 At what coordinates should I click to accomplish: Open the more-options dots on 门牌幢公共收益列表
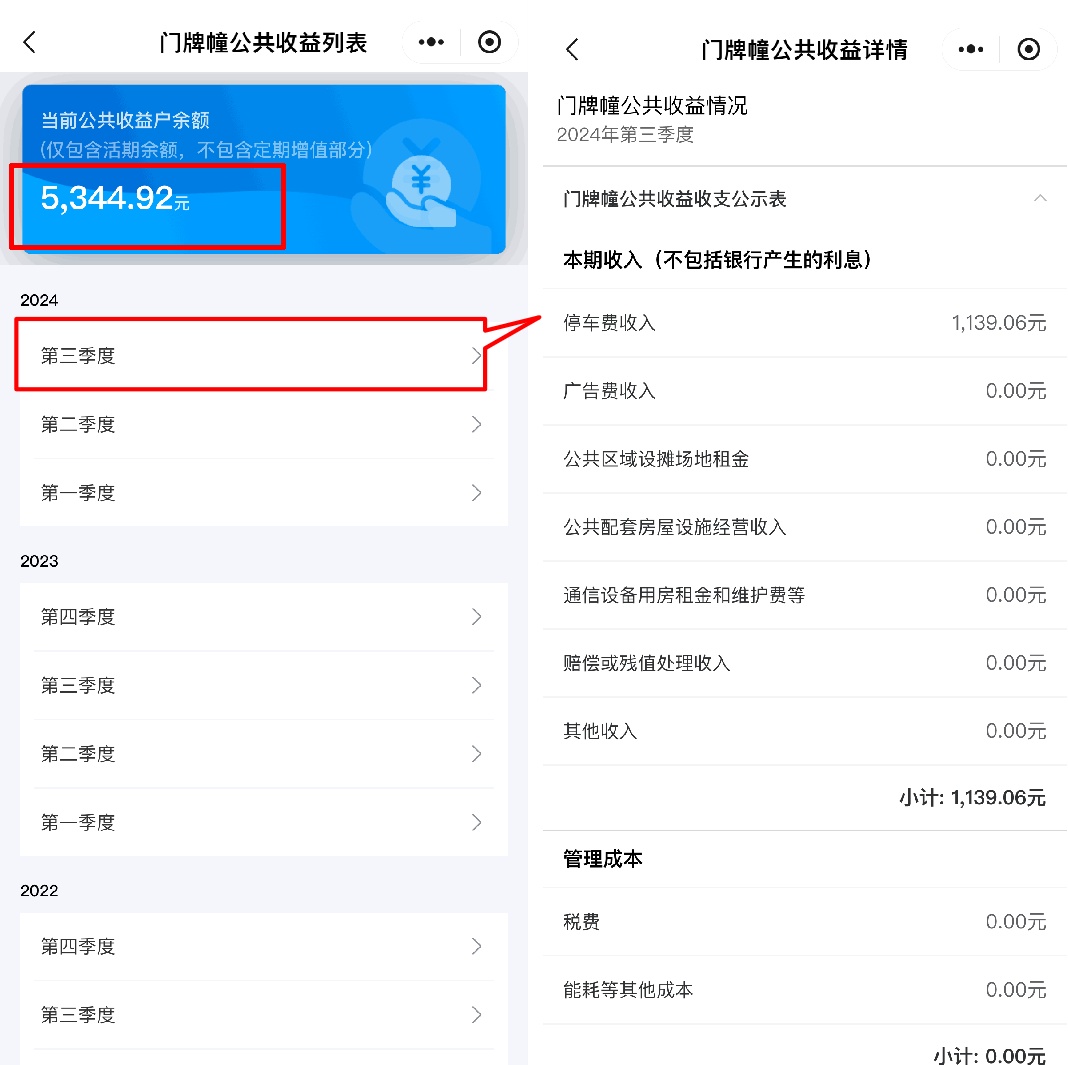click(x=431, y=42)
